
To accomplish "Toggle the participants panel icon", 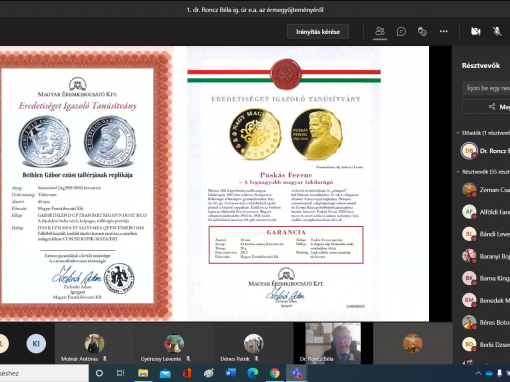I will tap(380, 31).
